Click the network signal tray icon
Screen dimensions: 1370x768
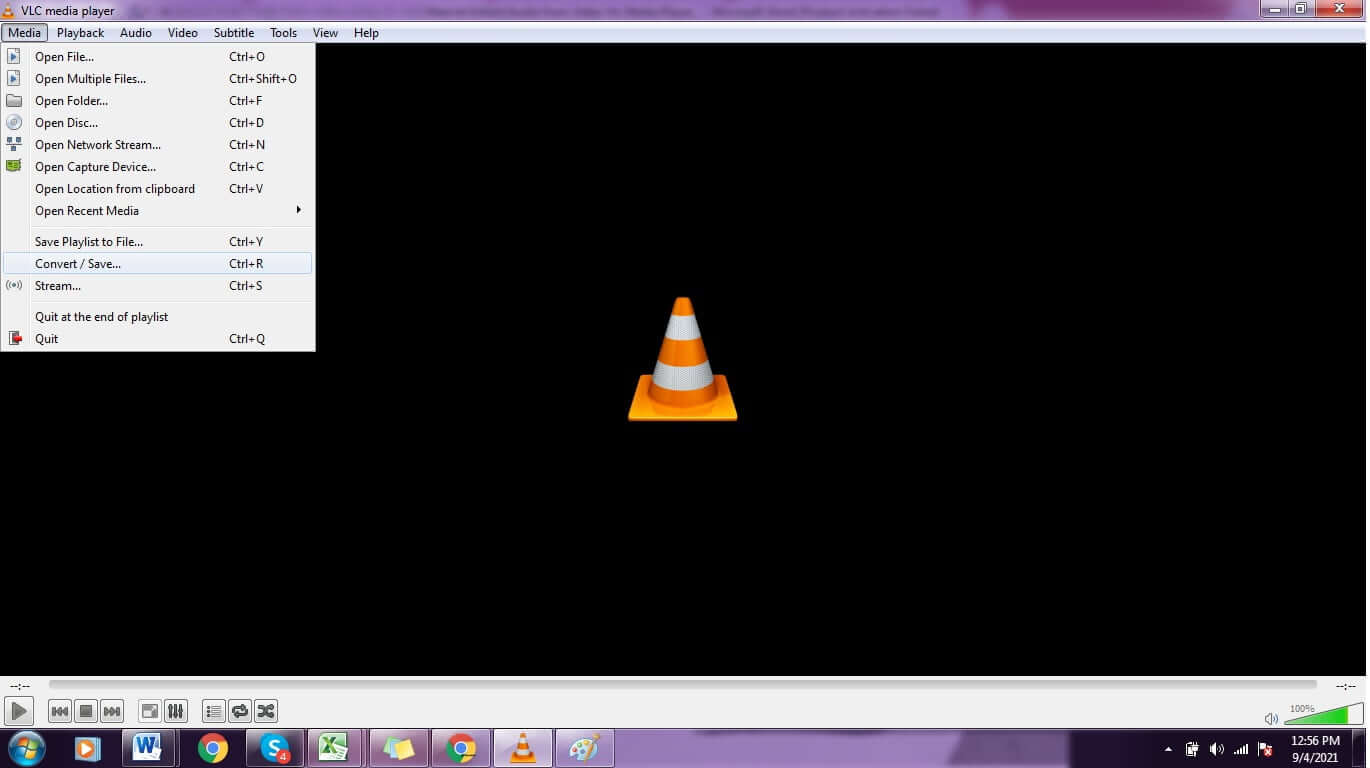point(1241,749)
